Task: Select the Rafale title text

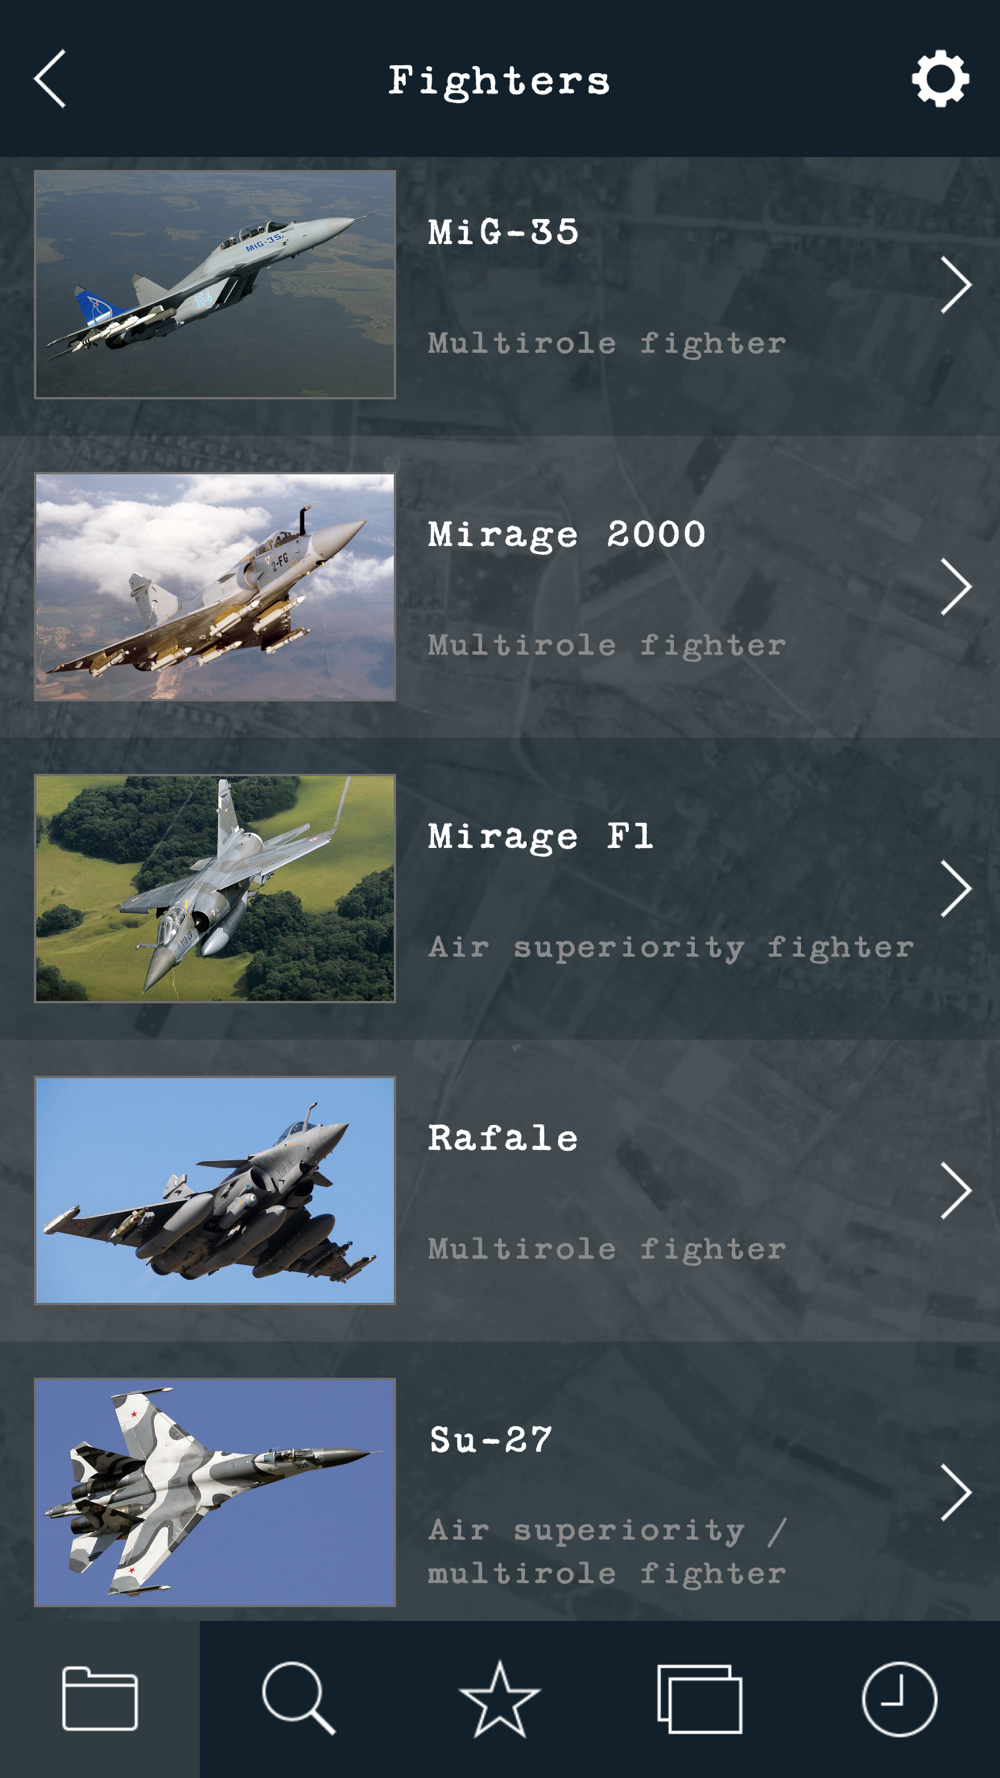Action: (503, 1138)
